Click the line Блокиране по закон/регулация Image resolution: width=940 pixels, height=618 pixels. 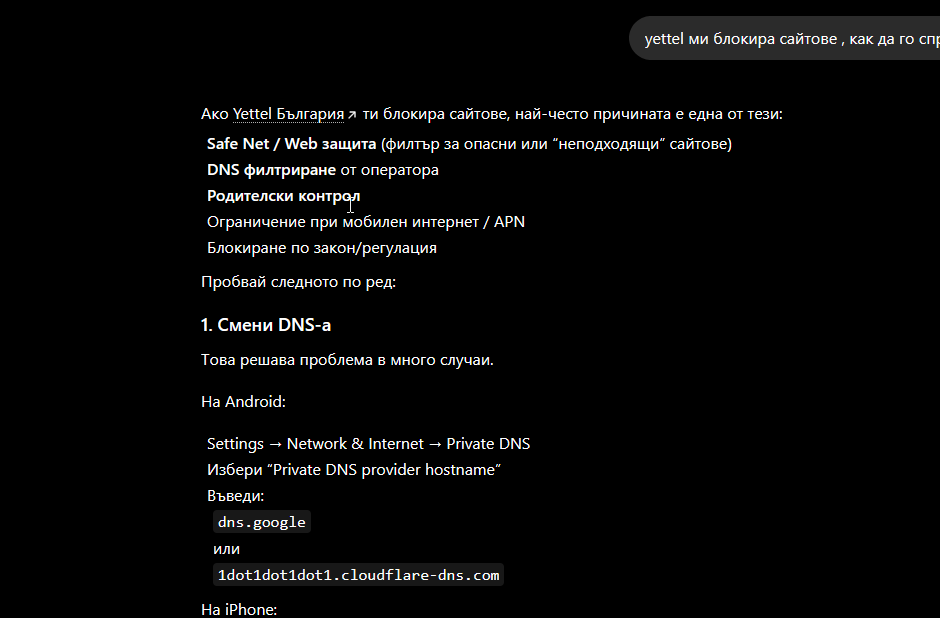pos(322,248)
